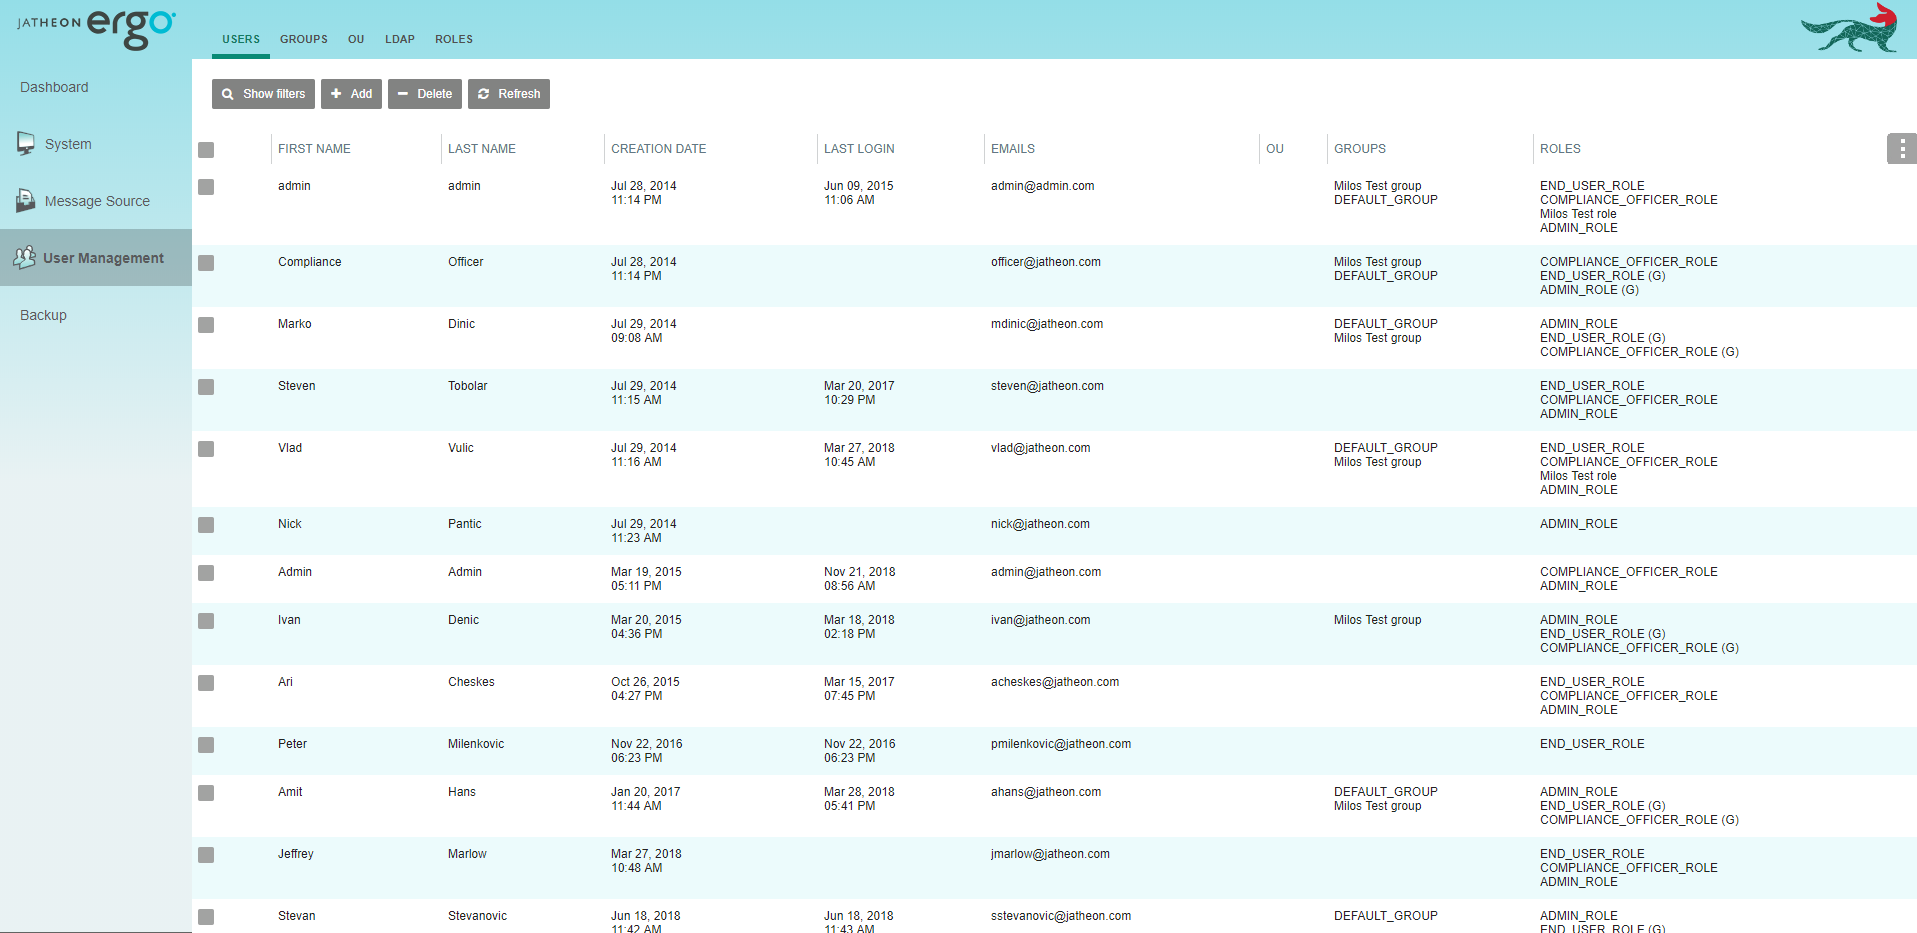
Task: Delete selected users
Action: tap(425, 94)
